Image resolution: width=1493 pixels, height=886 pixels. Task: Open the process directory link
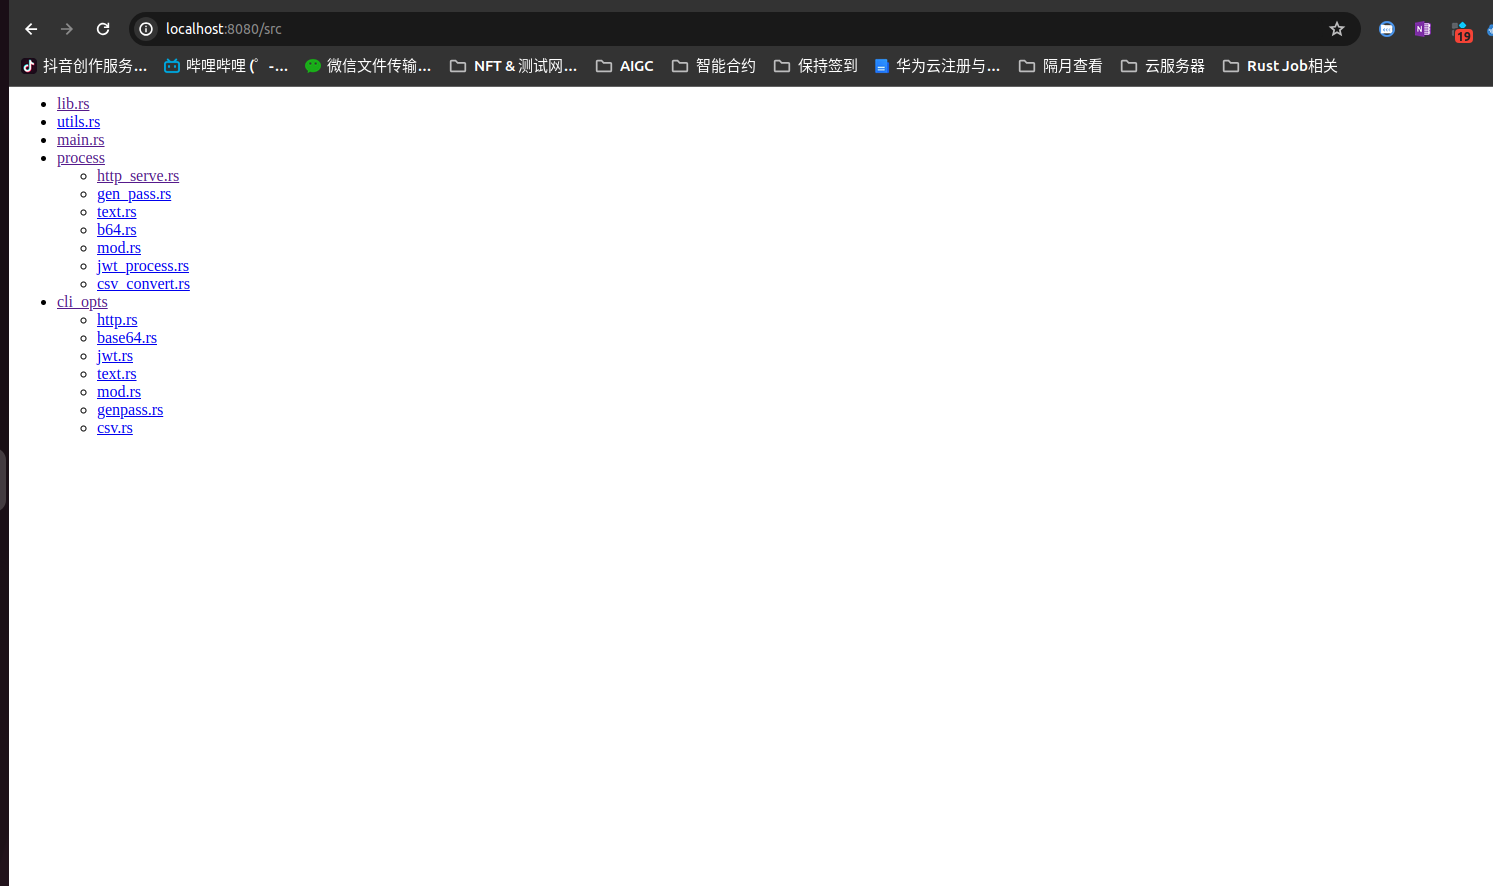click(x=81, y=158)
